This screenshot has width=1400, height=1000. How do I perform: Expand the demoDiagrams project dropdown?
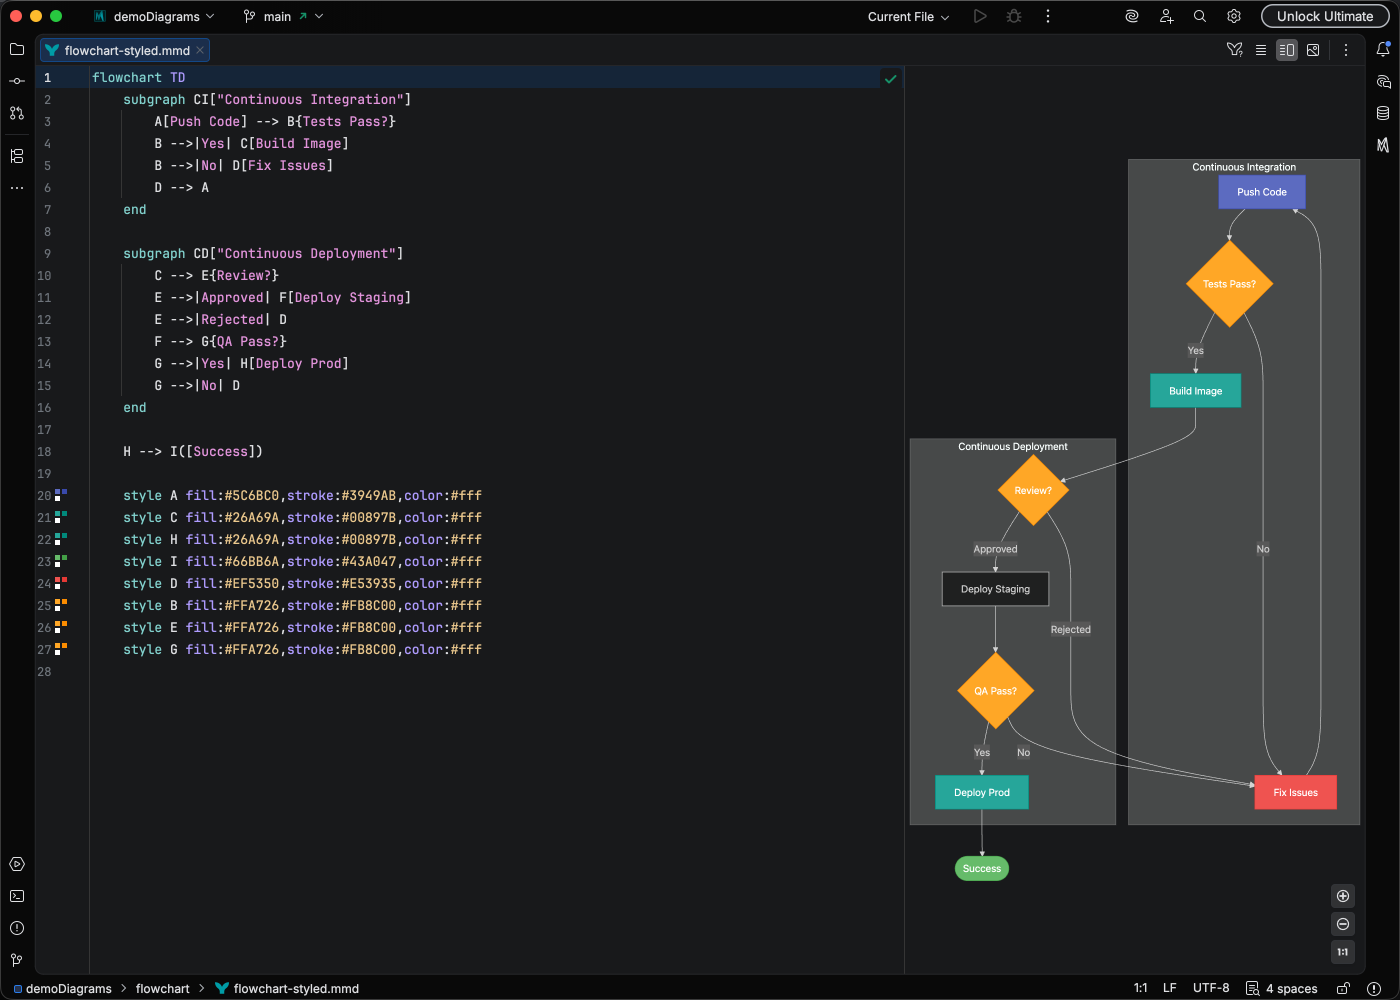pos(154,17)
